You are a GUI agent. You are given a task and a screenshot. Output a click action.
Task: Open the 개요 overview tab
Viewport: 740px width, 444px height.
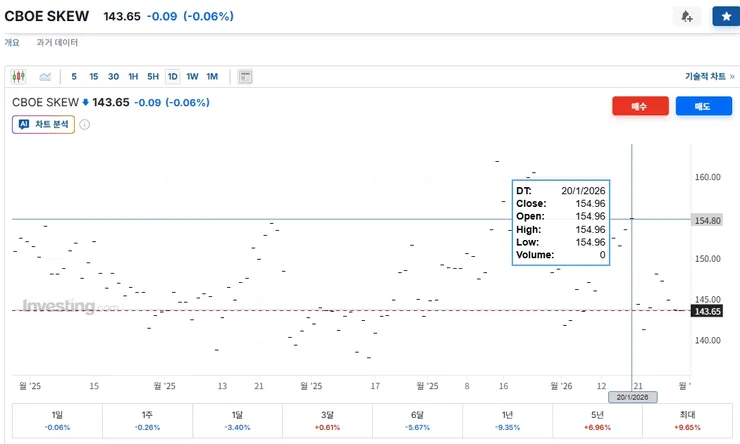[x=12, y=42]
